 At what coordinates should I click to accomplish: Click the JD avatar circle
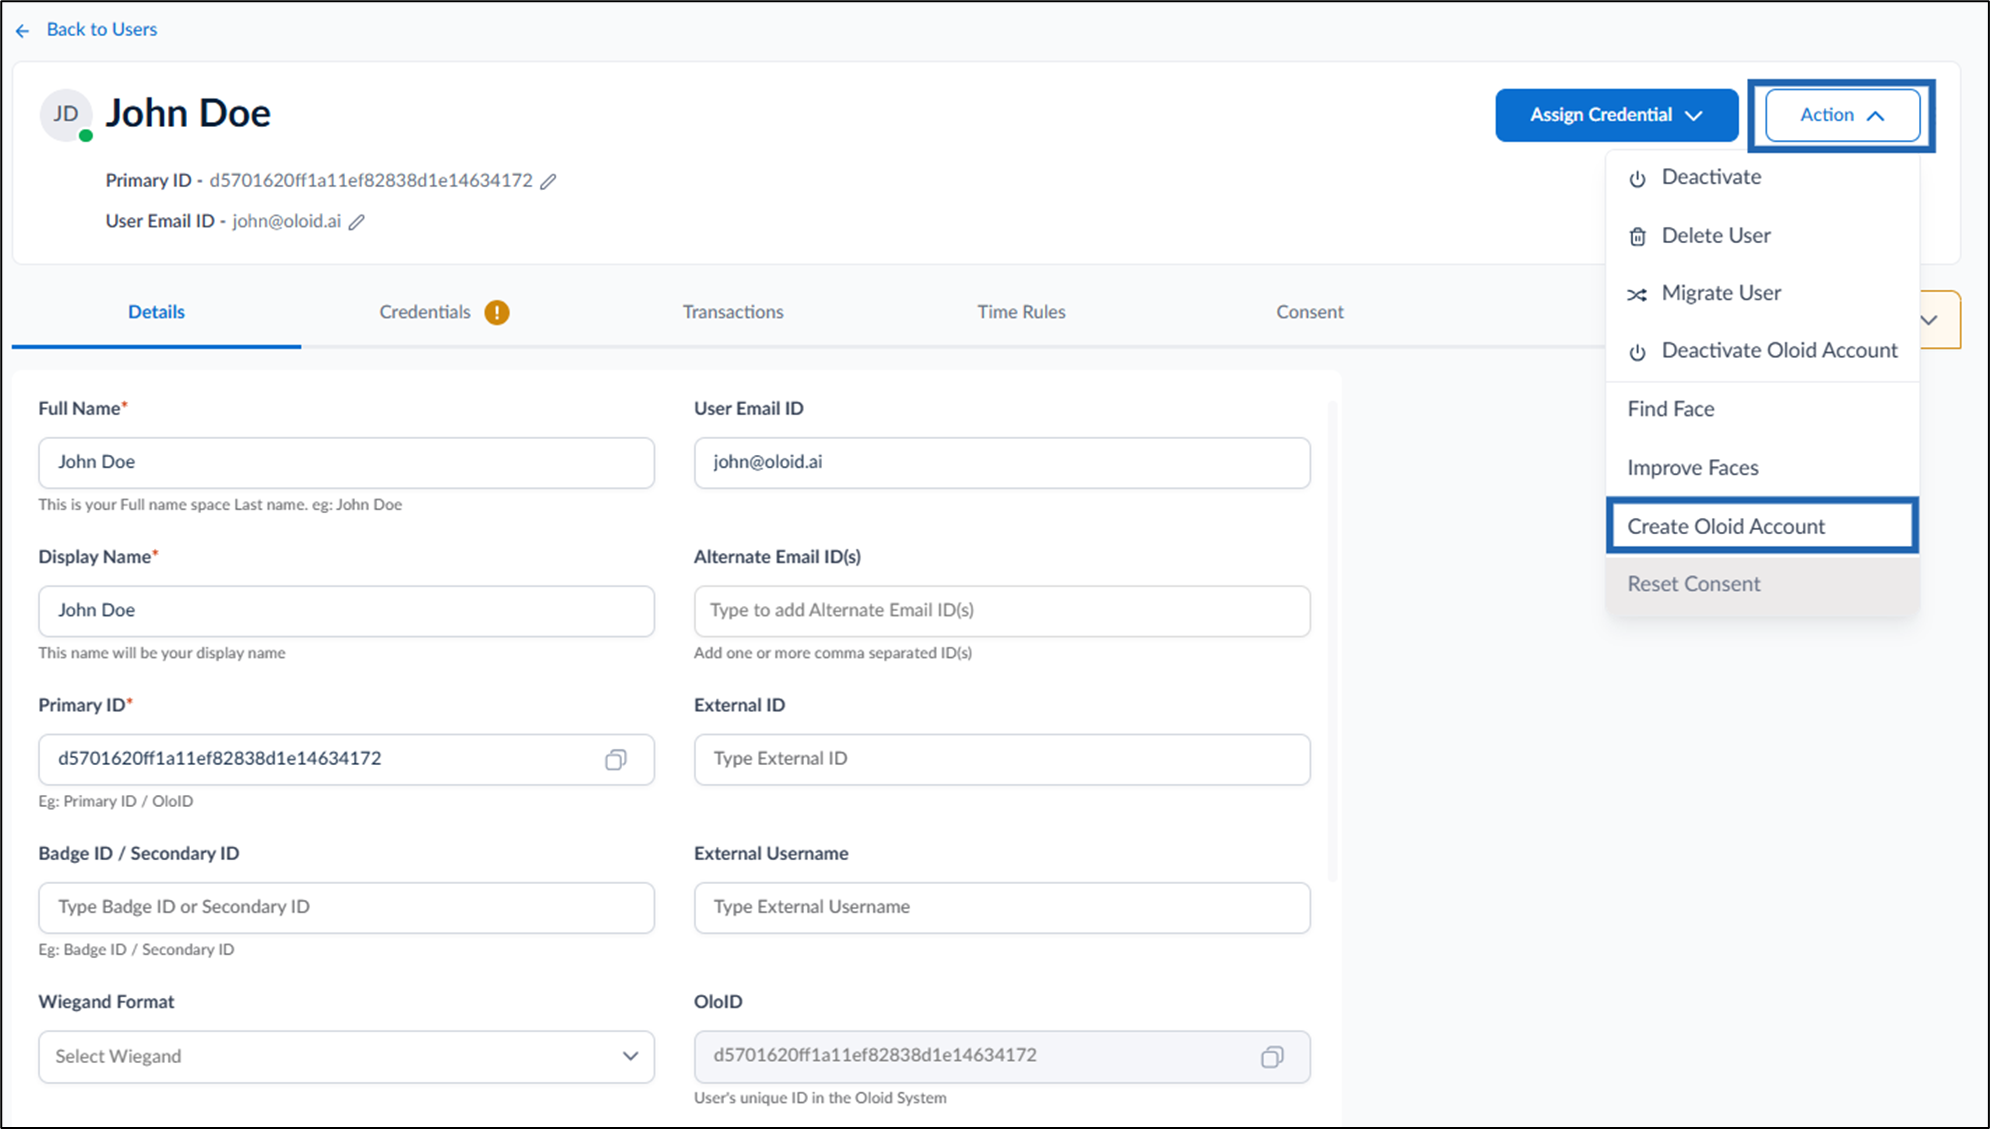tap(66, 114)
